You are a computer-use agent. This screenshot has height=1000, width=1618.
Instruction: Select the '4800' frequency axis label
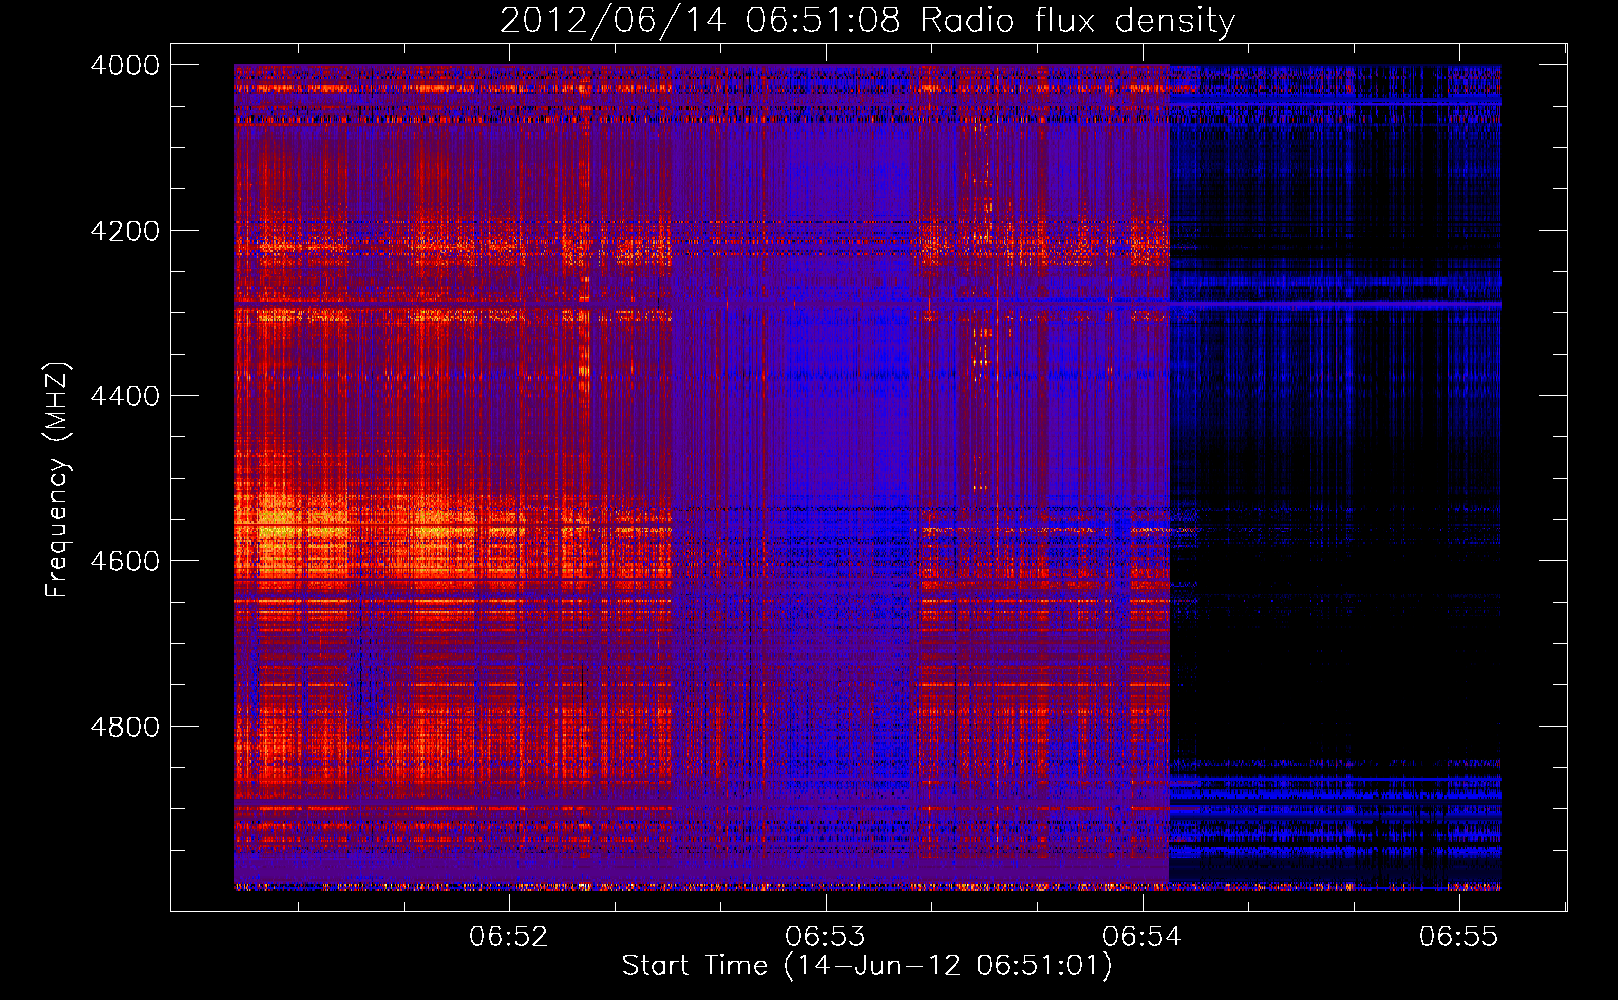click(x=125, y=727)
